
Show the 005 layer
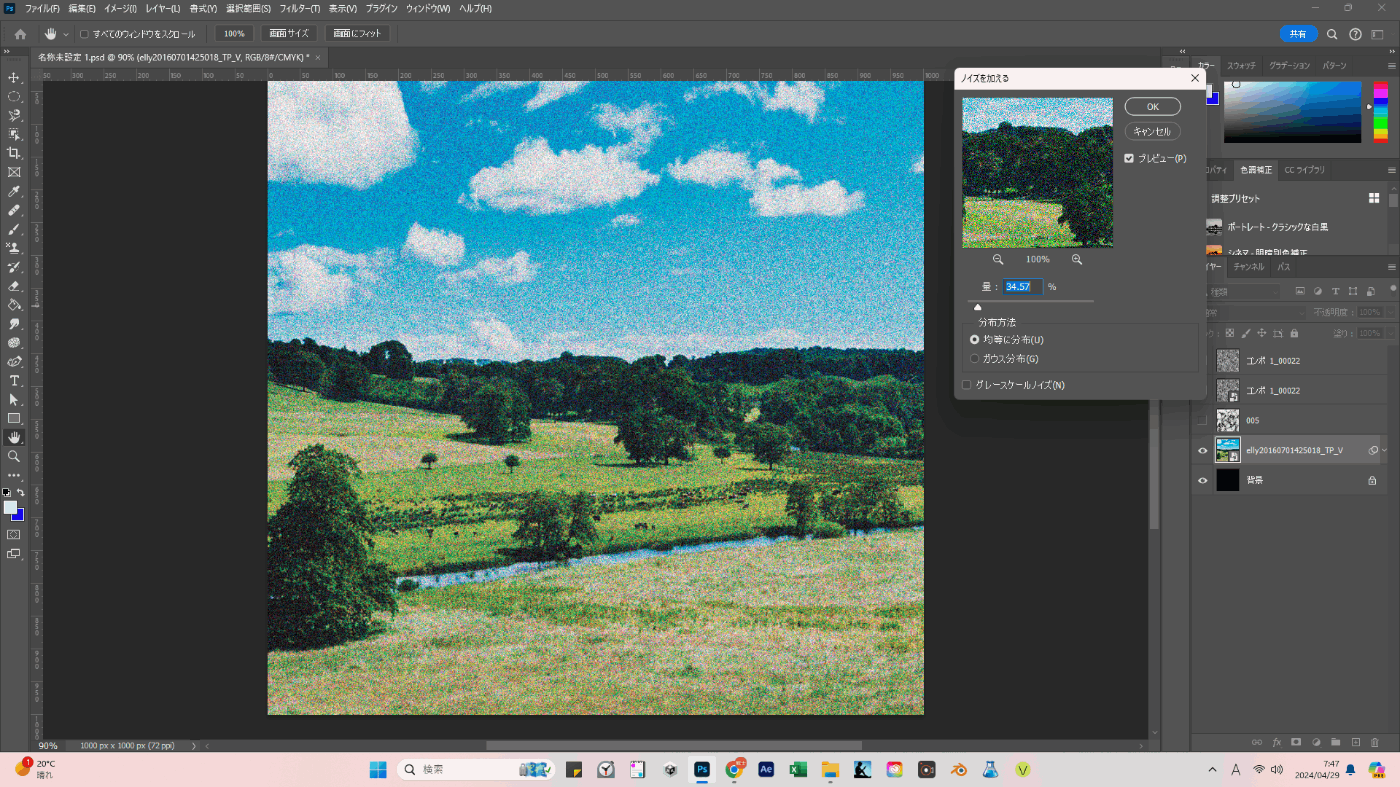coord(1202,421)
